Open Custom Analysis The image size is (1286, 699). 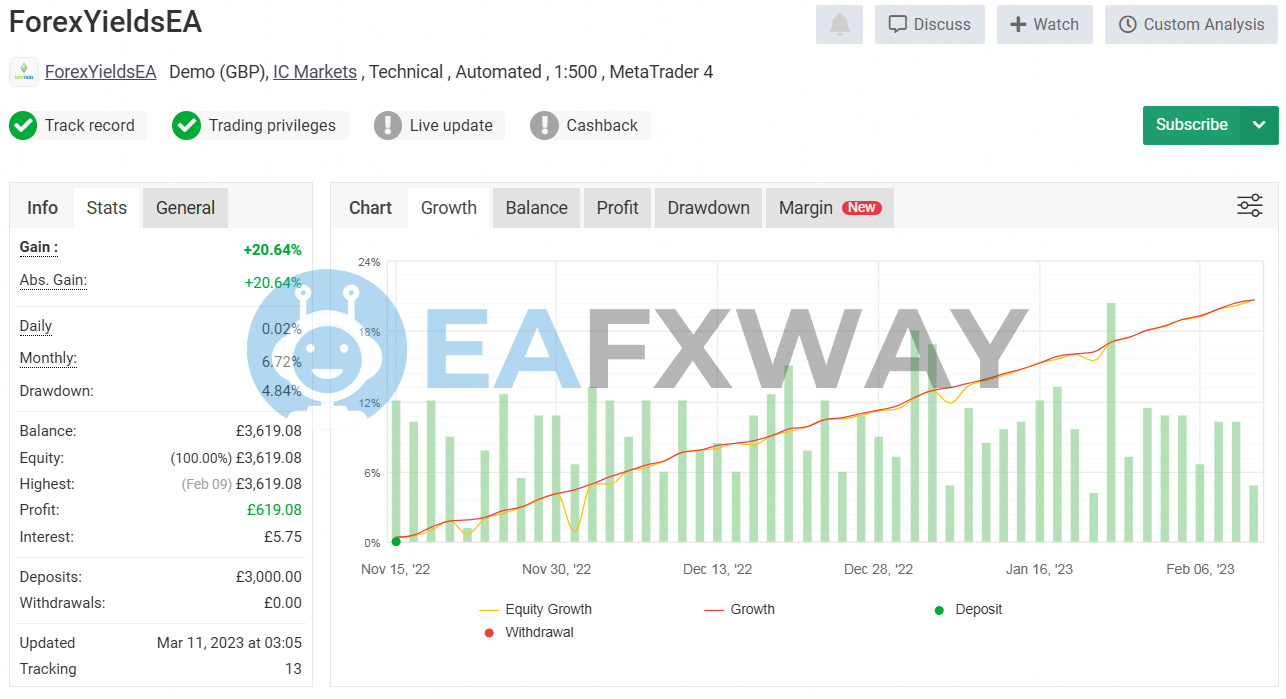pos(1191,24)
